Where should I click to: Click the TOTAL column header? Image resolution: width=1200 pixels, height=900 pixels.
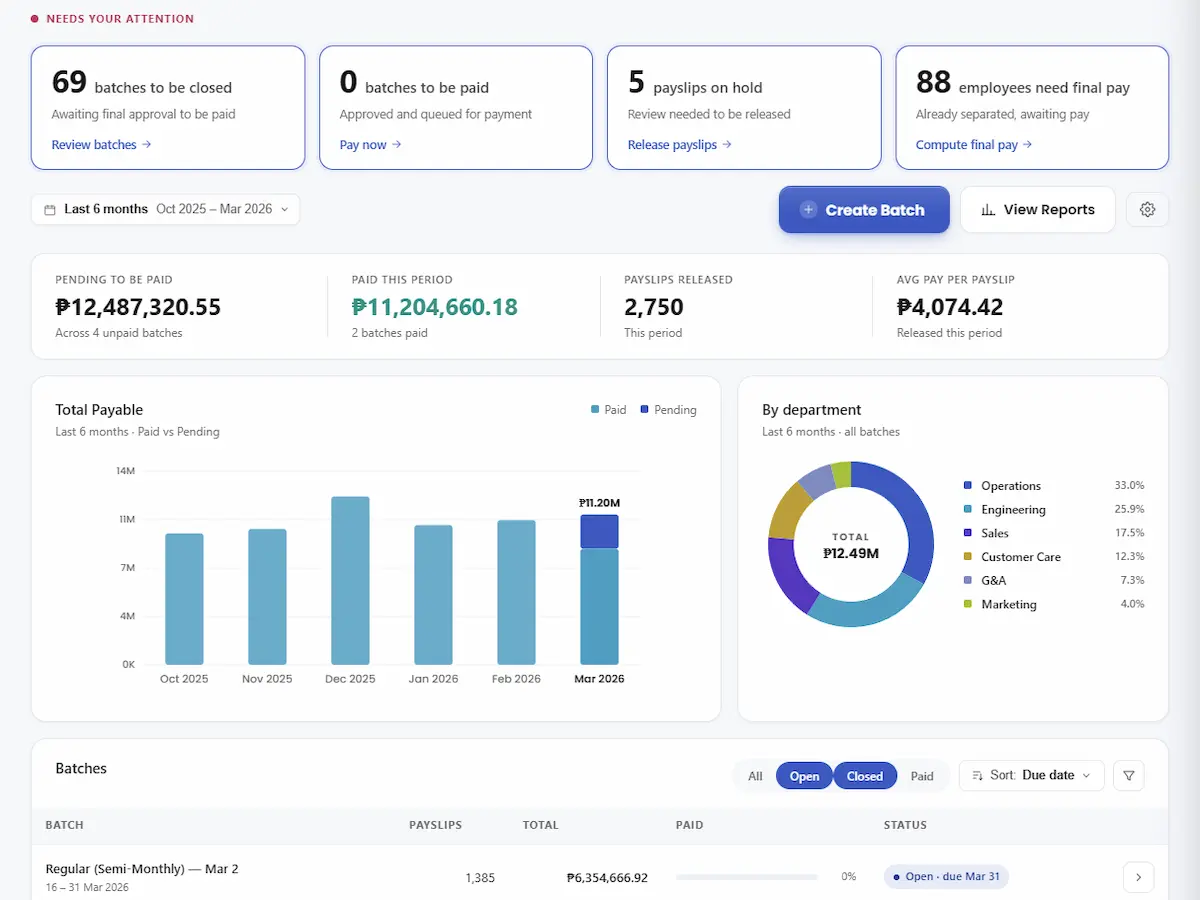pyautogui.click(x=541, y=825)
